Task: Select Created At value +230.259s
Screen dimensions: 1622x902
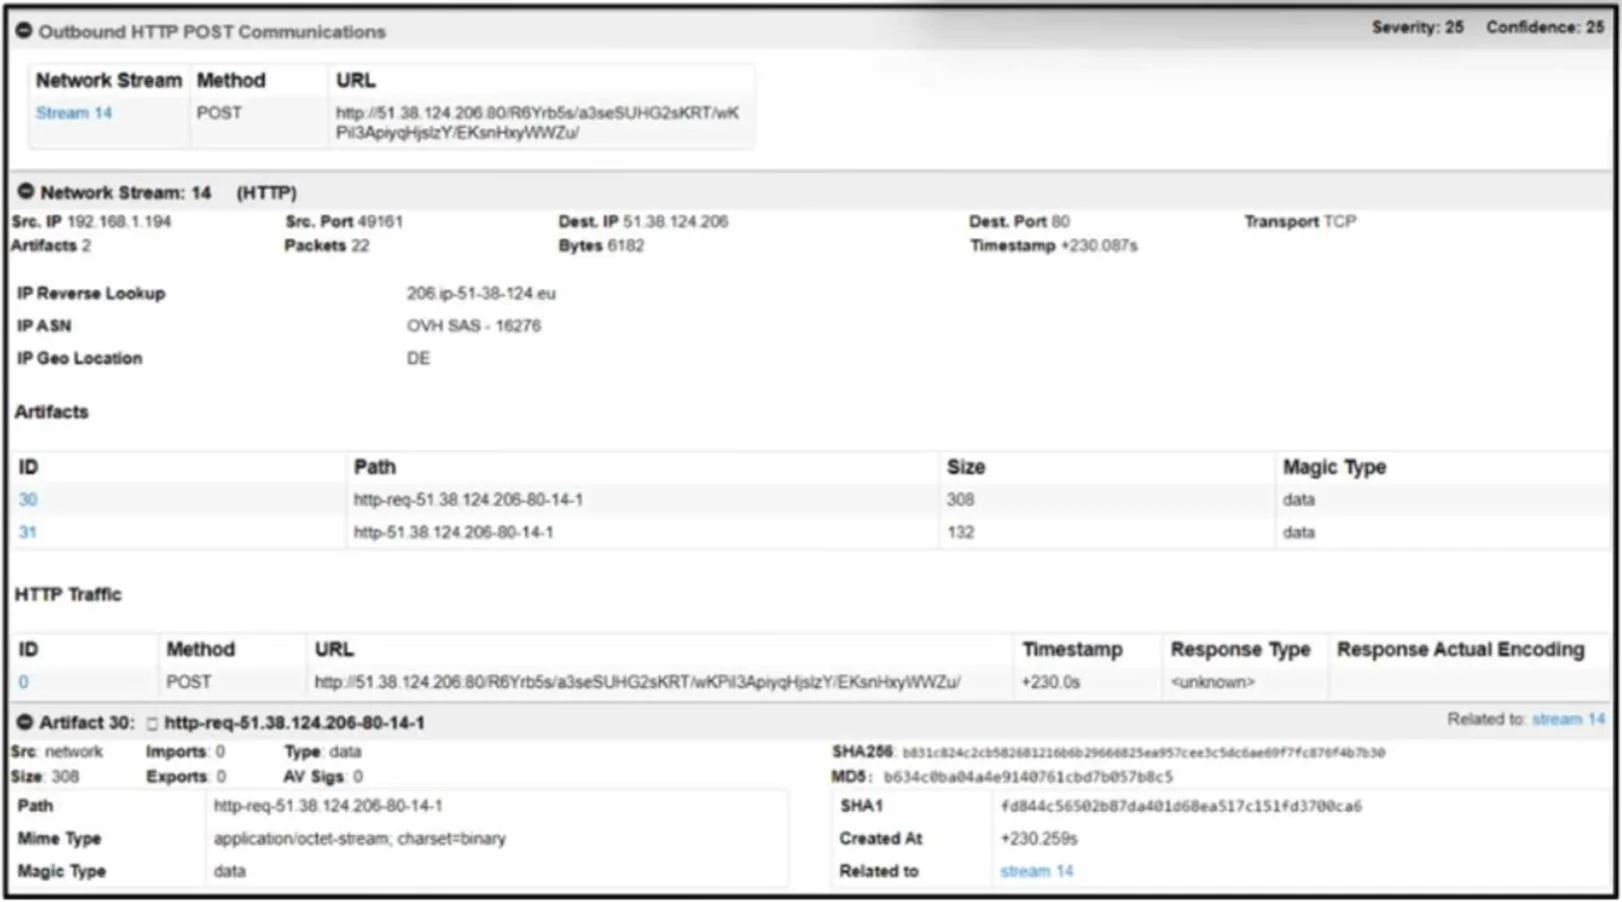Action: 1039,838
